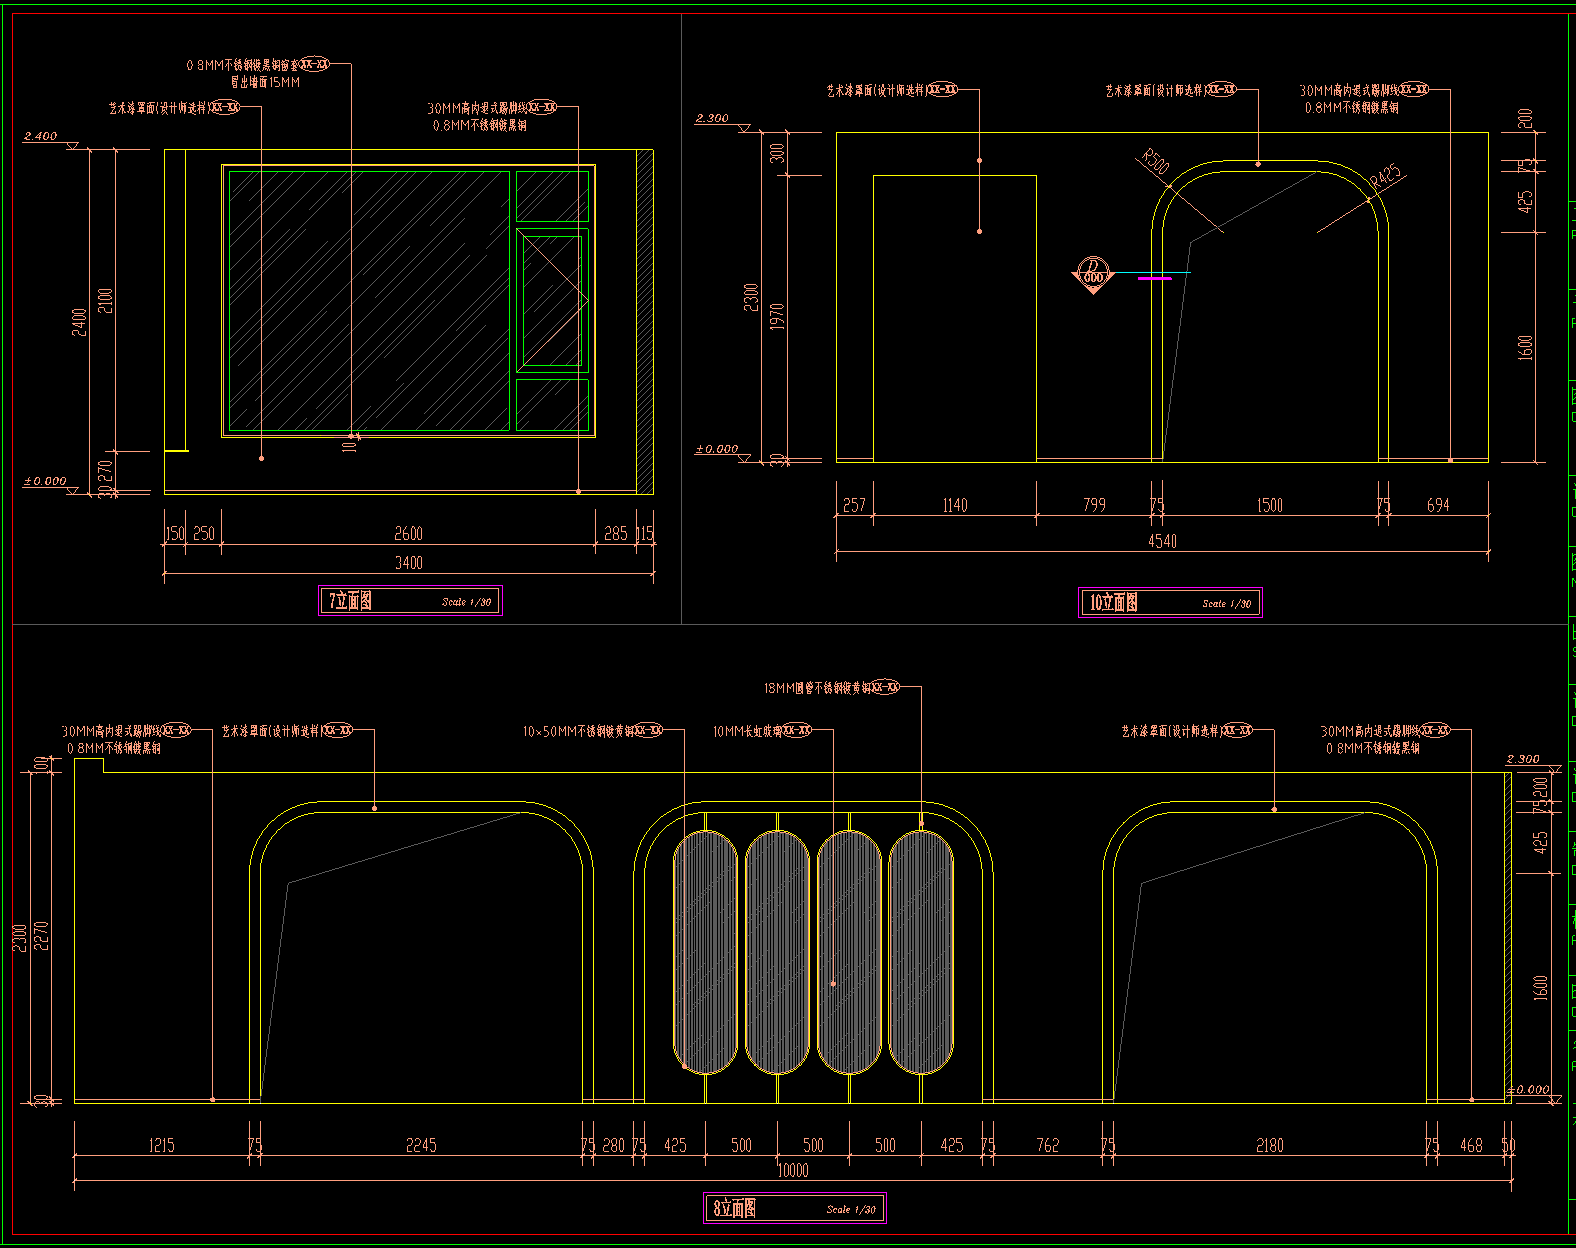Select the 2.400 level marker in elevation 7
Viewport: 1576px width, 1248px height.
(41, 136)
